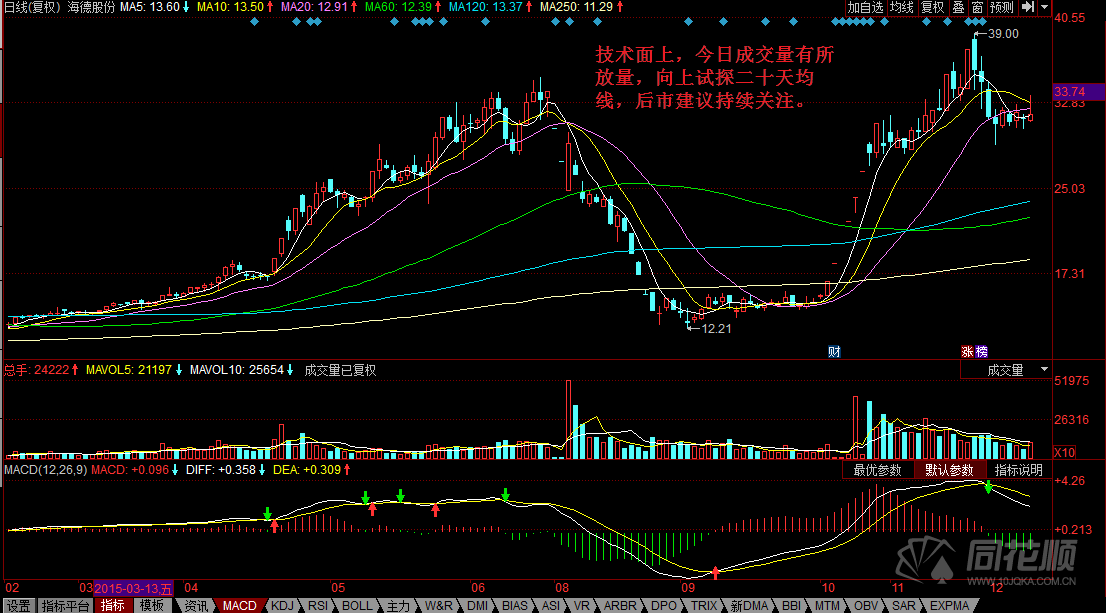Open the 成交量 indicator dropdown
Screen dimensions: 1106x613
(1005, 370)
